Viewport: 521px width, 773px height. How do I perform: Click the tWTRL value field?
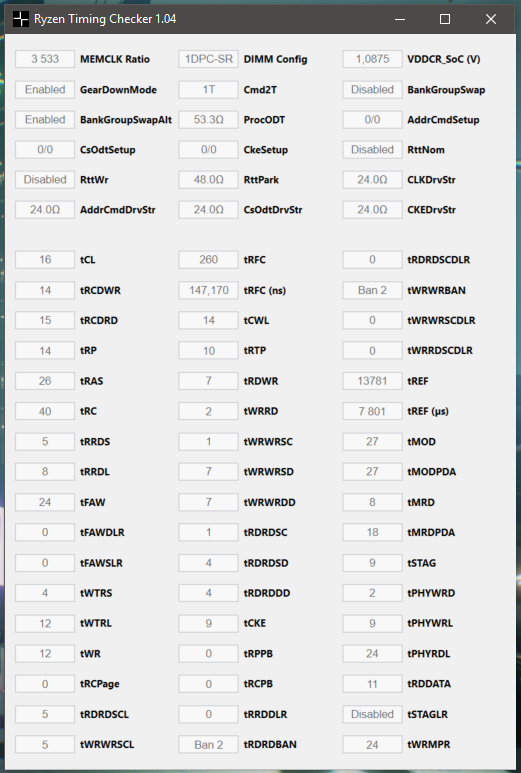pos(45,624)
